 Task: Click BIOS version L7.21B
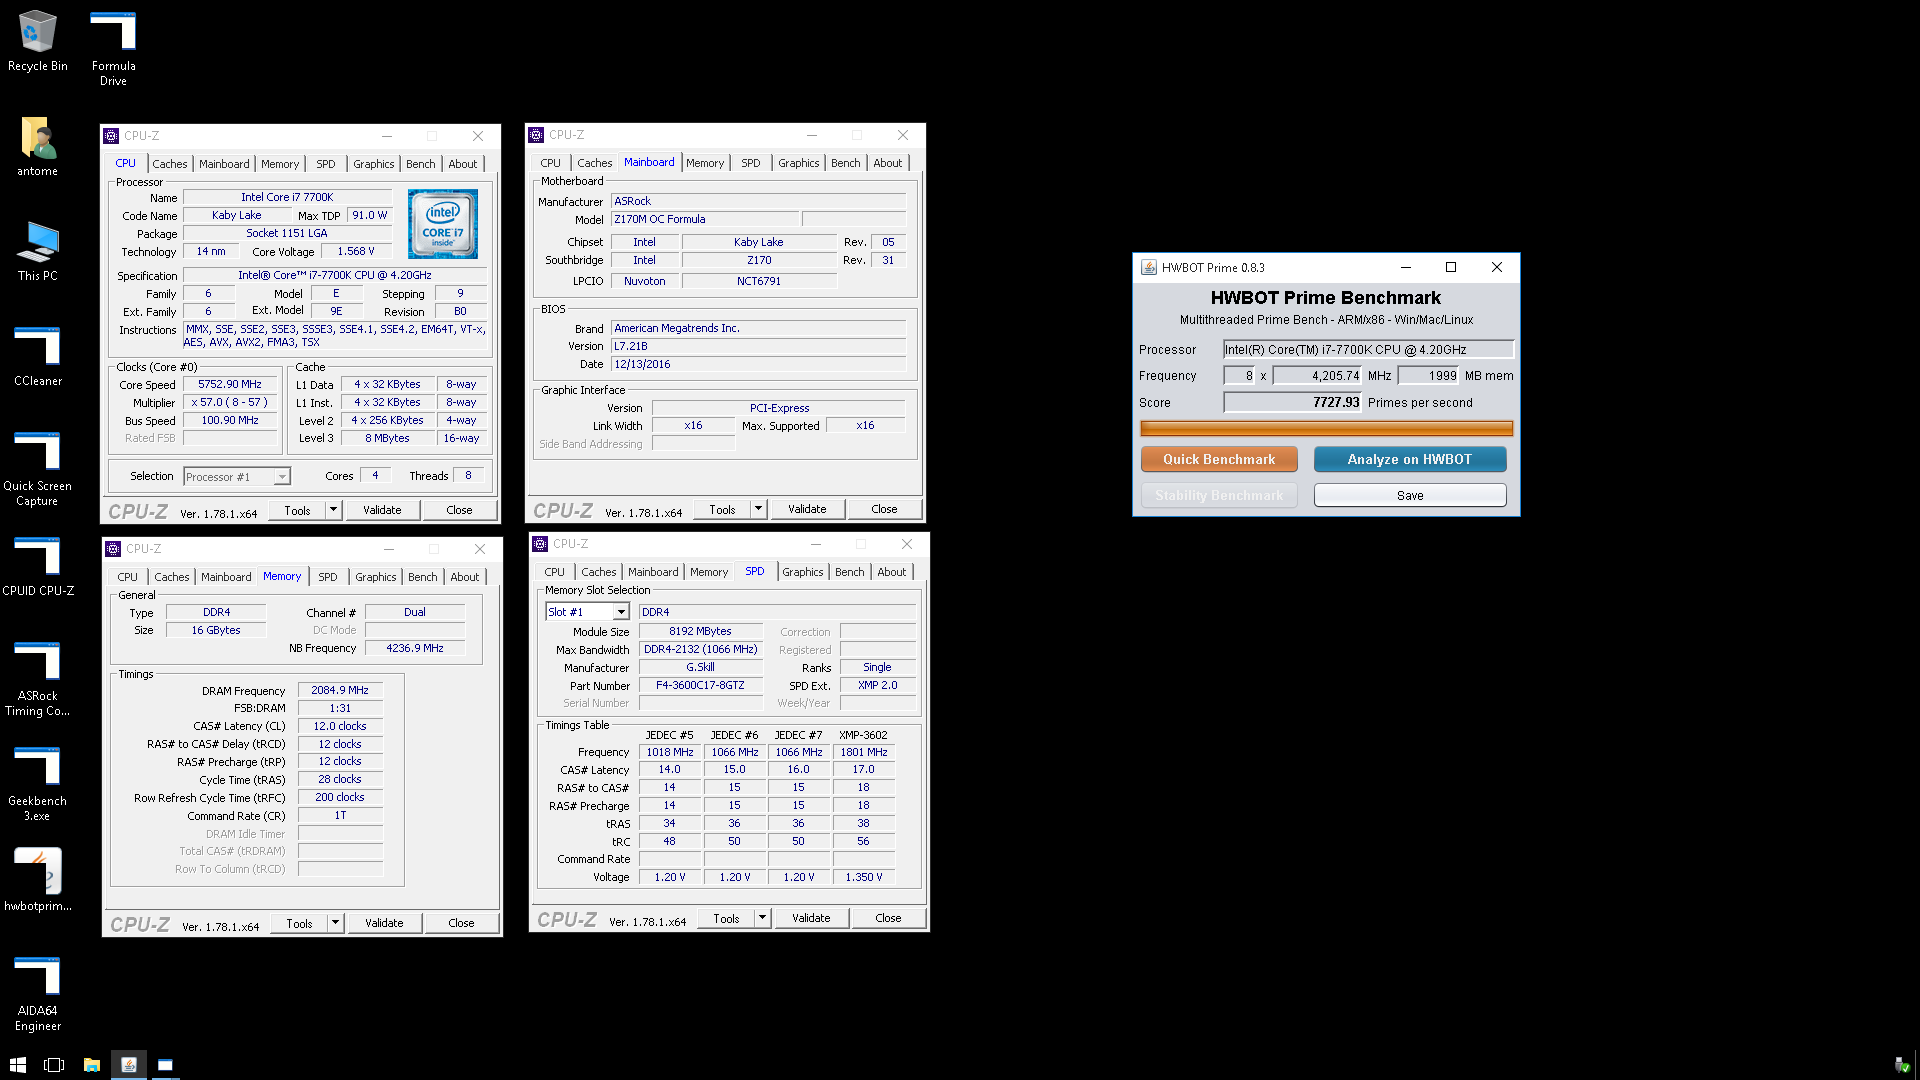(758, 346)
